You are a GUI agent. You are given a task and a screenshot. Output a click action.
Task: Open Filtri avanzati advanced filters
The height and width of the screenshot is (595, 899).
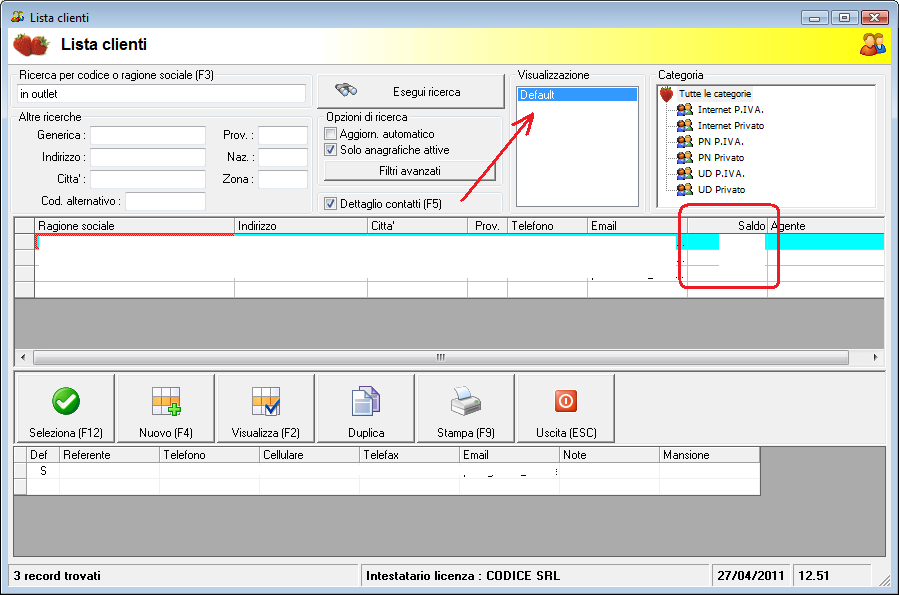pos(410,171)
